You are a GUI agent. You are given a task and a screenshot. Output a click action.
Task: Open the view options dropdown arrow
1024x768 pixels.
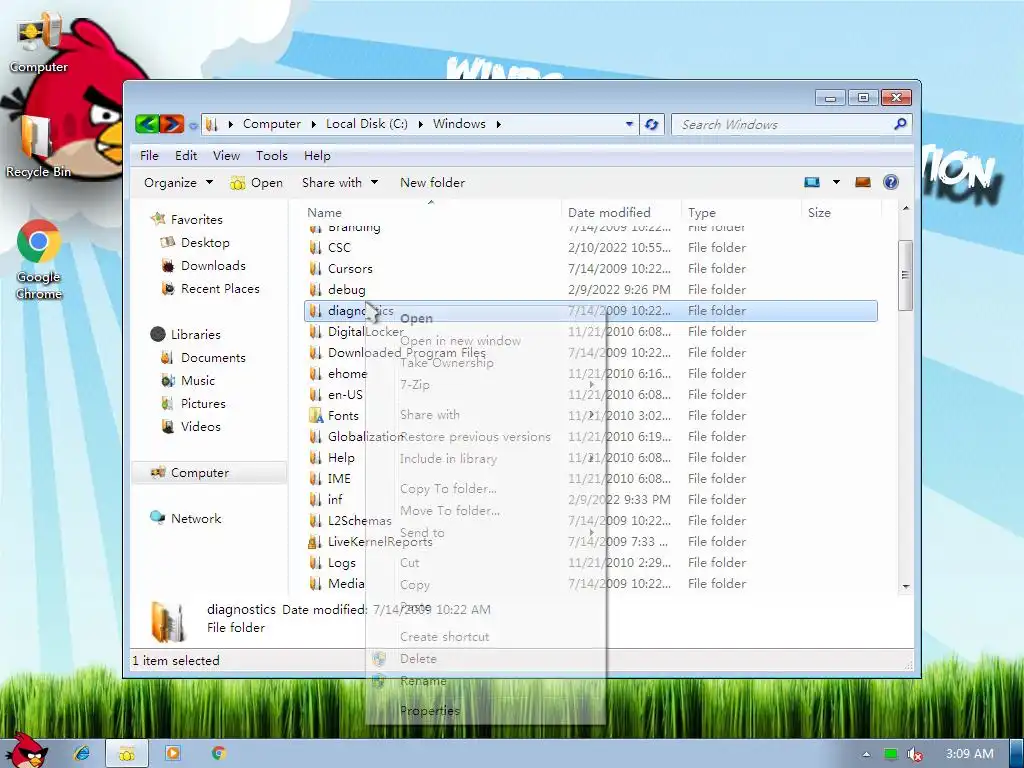(836, 182)
